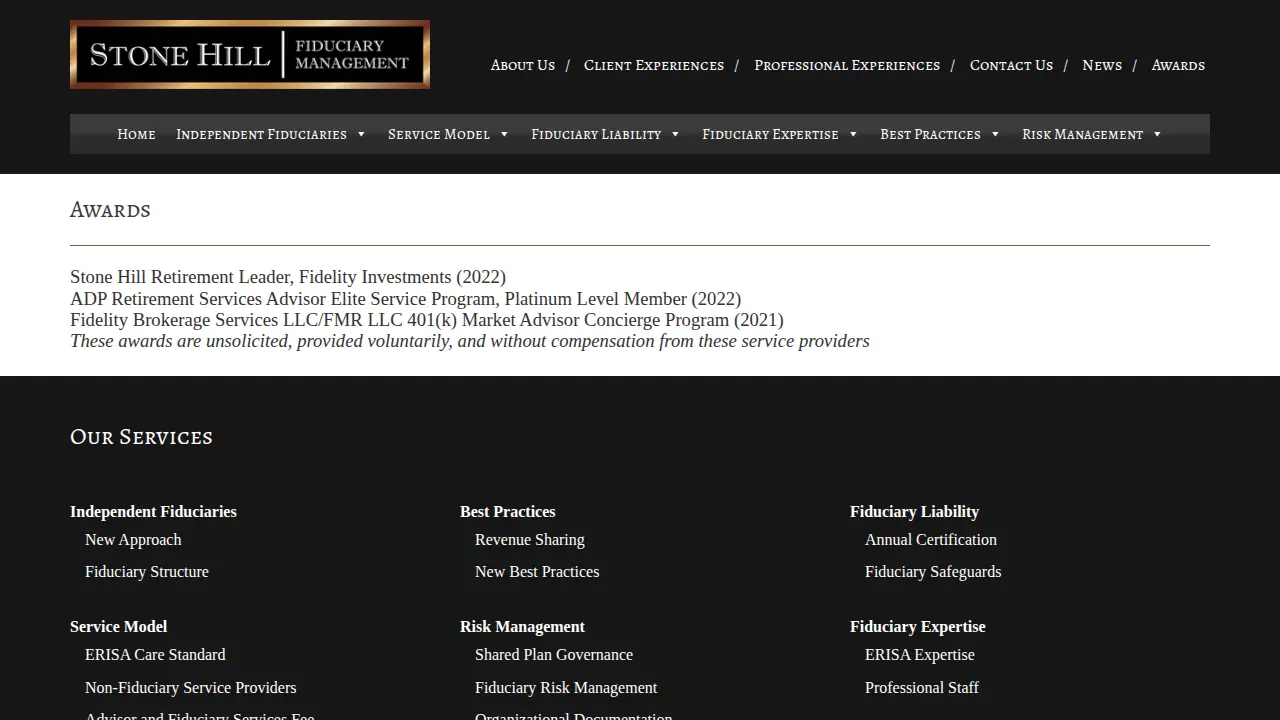Open the Fiduciary Structure footer link

147,572
